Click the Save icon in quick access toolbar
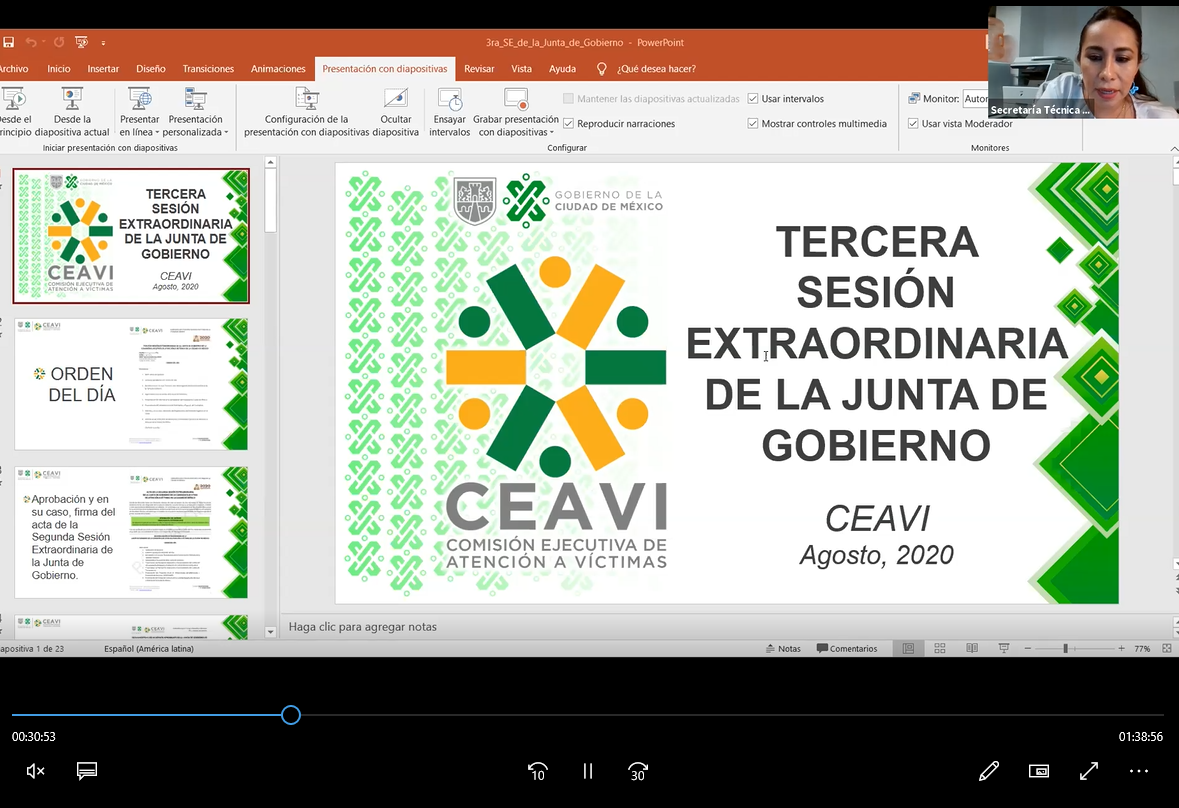The width and height of the screenshot is (1179, 808). 8,43
